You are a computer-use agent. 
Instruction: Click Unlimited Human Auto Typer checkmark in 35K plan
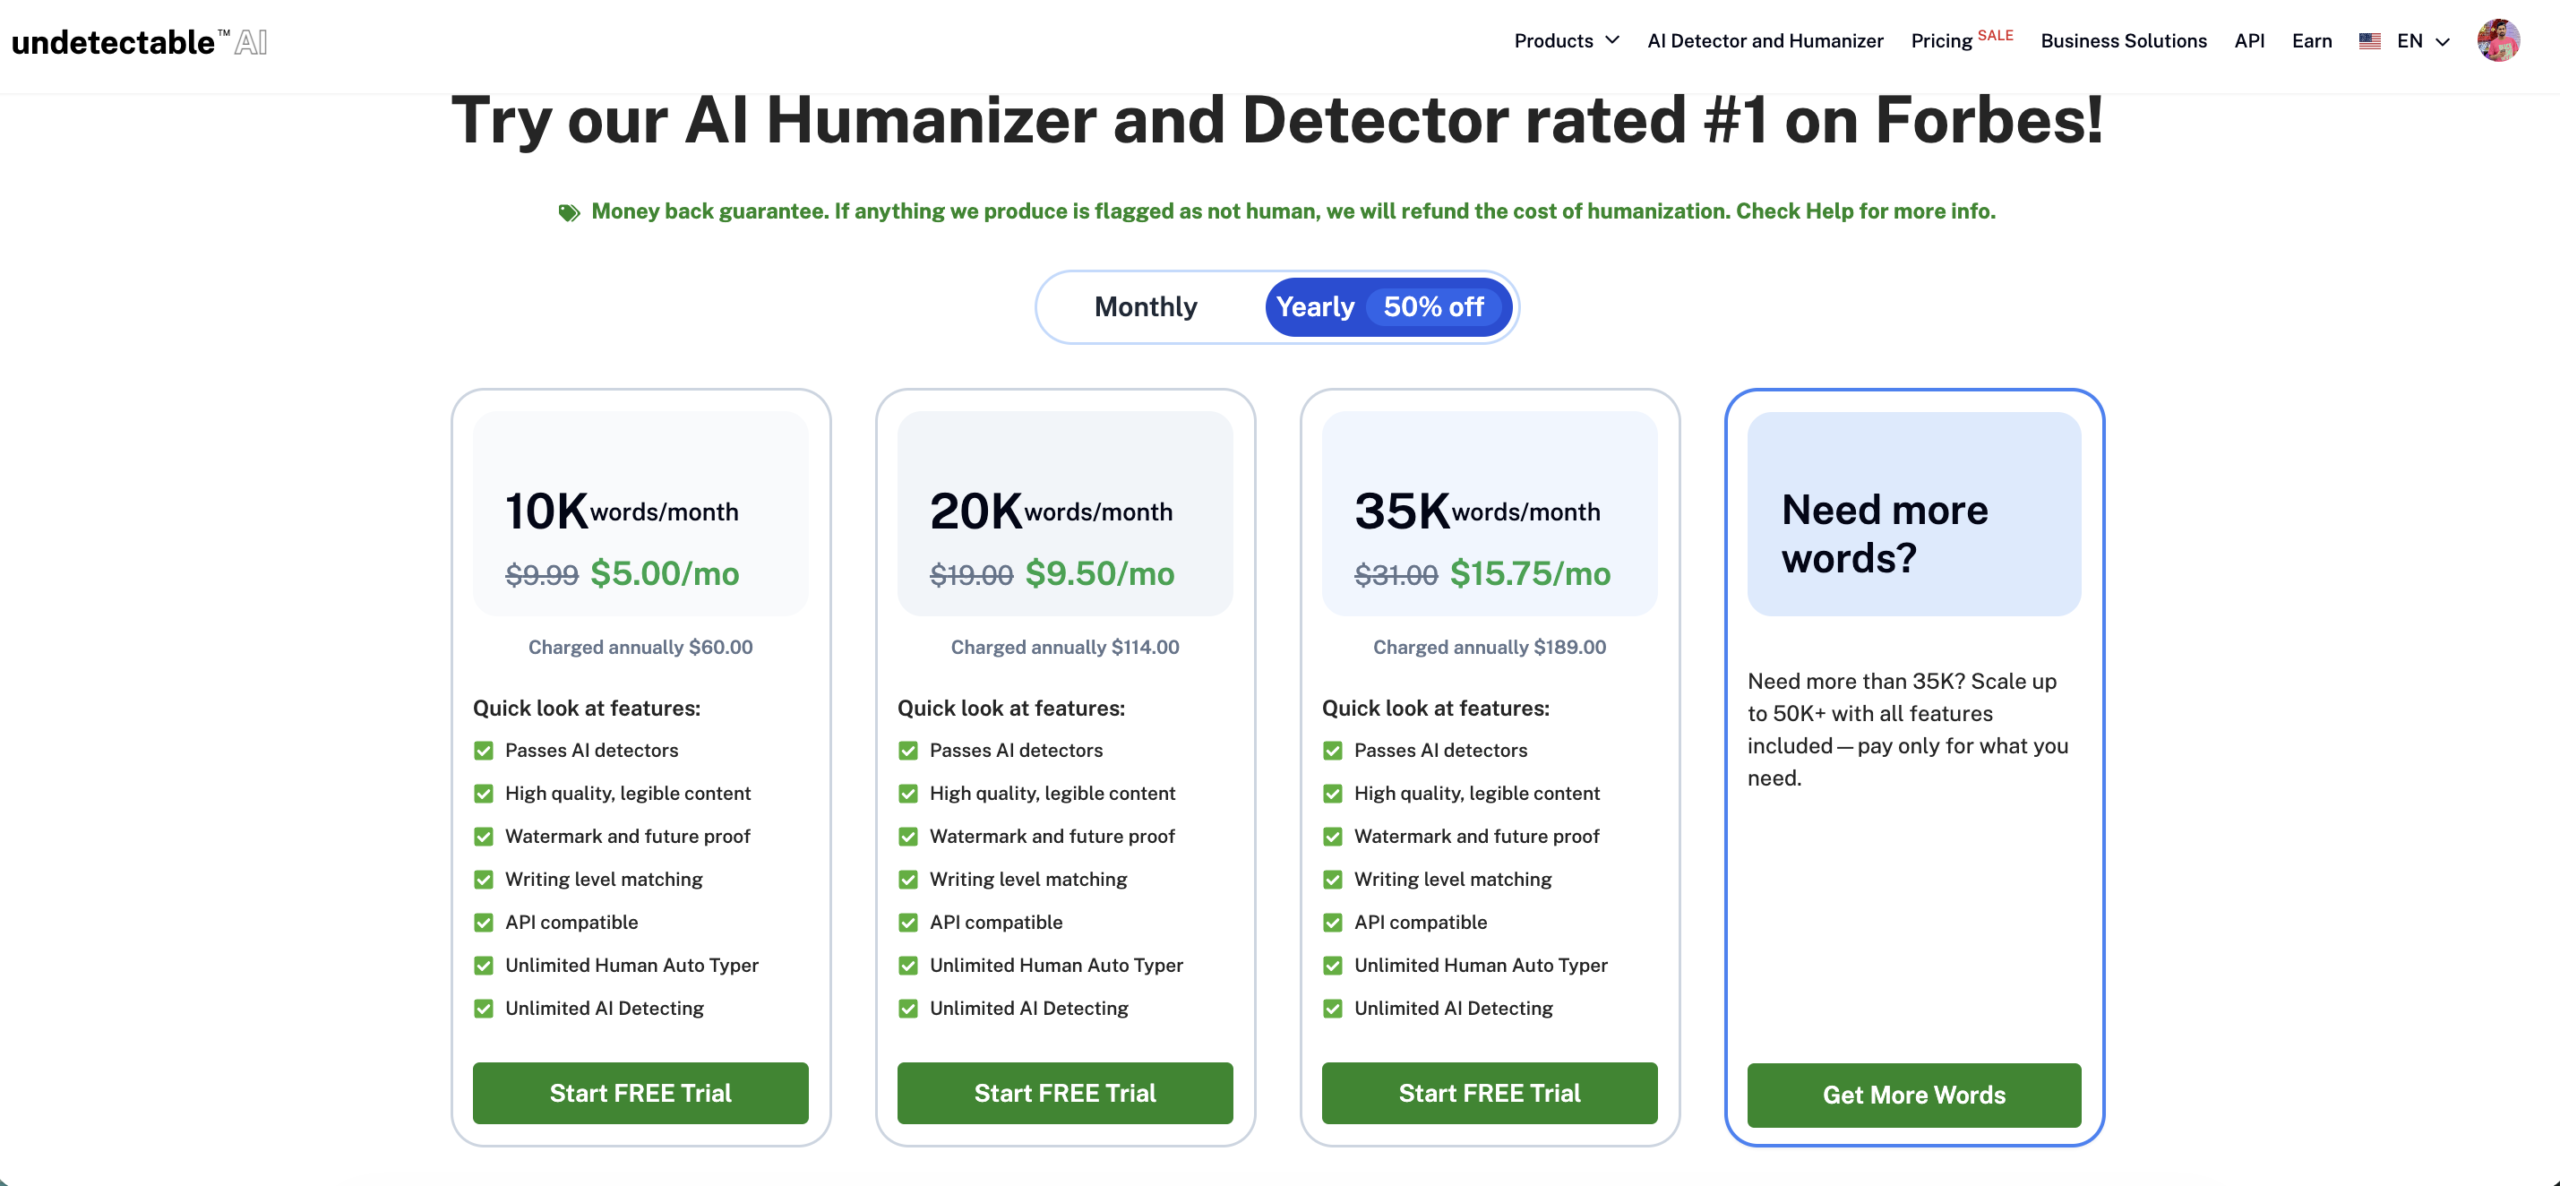1332,966
